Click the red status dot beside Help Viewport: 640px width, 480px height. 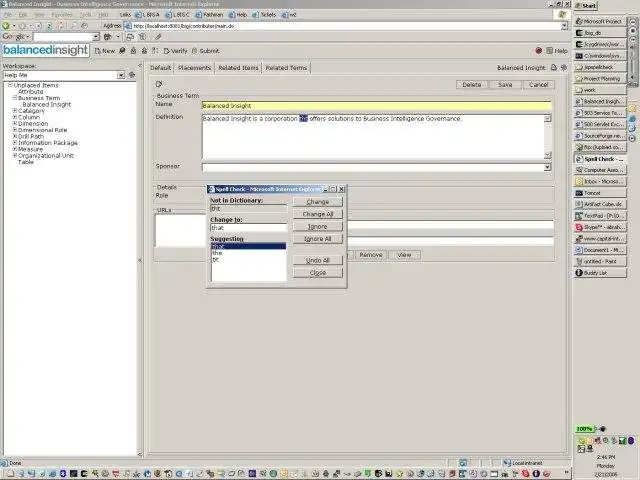click(x=538, y=51)
